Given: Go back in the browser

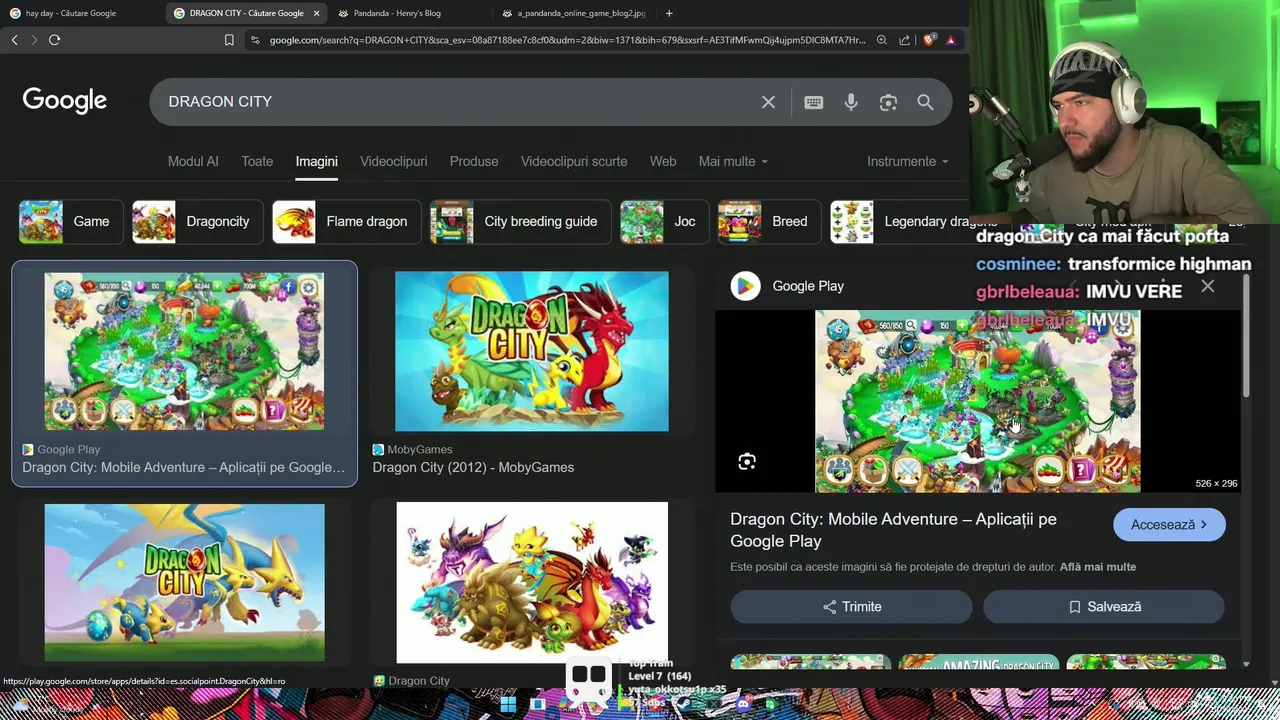Looking at the screenshot, I should pos(14,40).
